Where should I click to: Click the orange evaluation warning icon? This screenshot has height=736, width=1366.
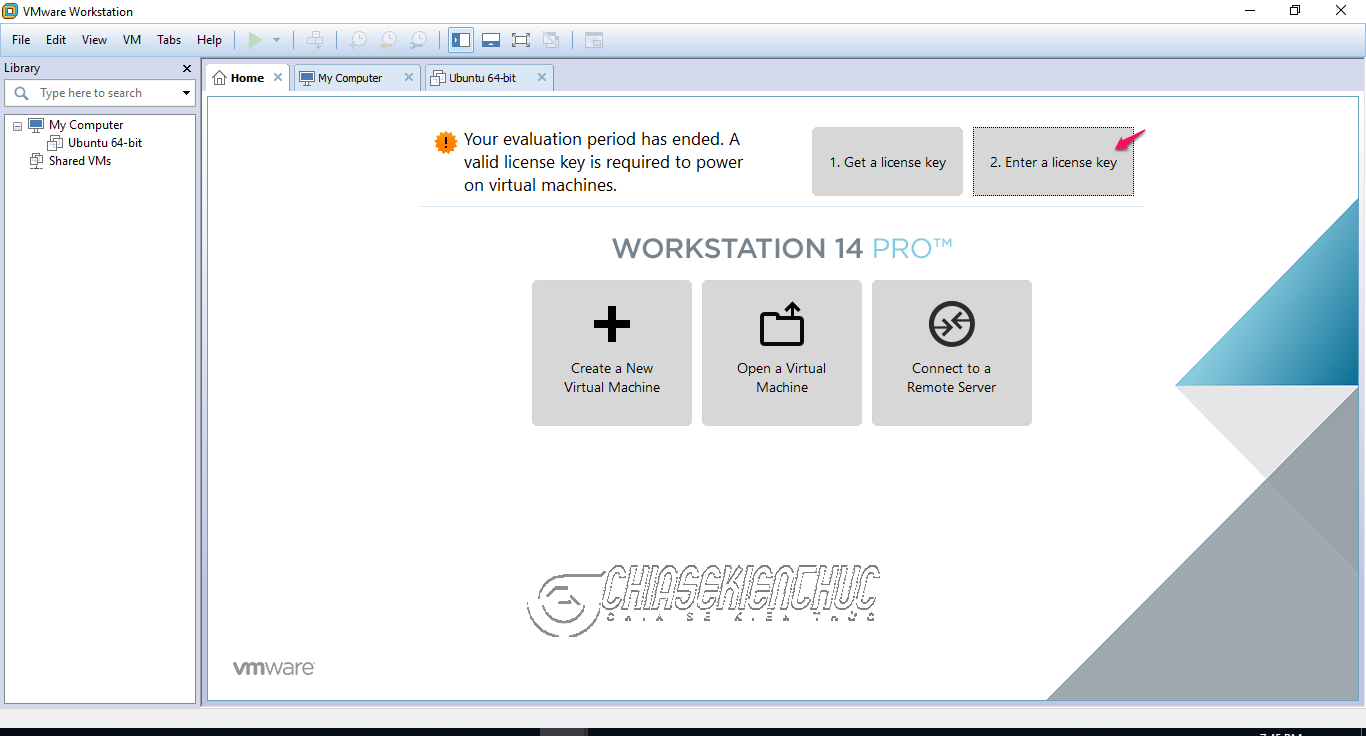click(x=446, y=143)
